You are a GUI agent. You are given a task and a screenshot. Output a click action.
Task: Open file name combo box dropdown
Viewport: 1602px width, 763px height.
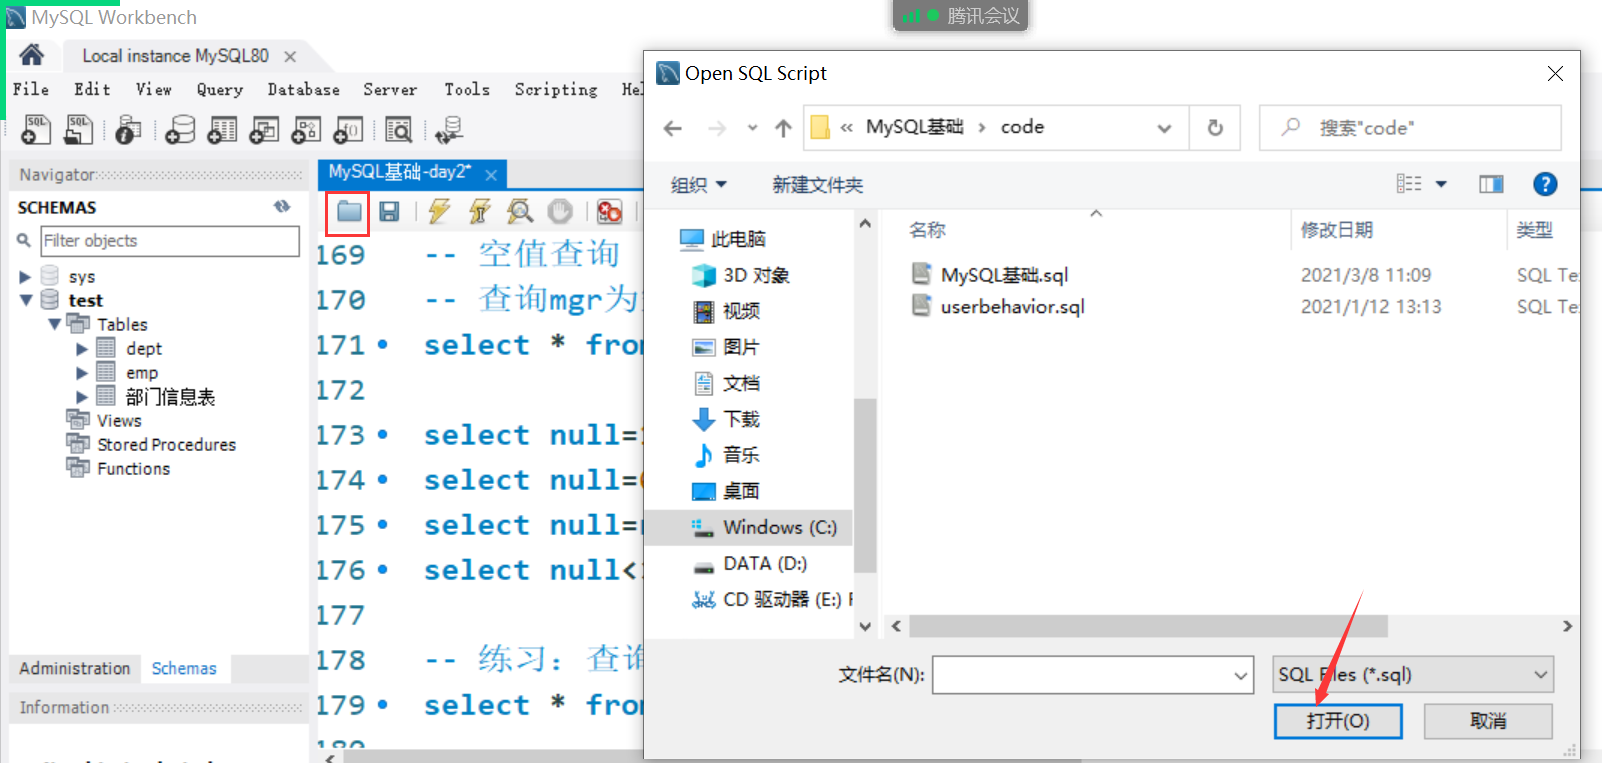1241,676
